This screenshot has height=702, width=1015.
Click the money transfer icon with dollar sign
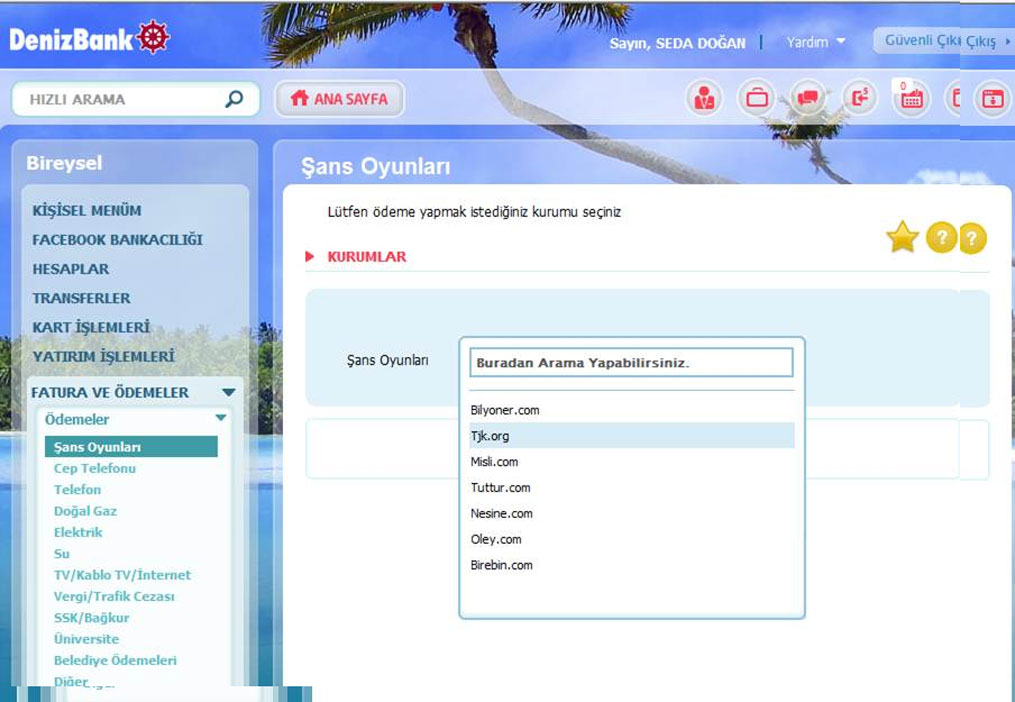pos(860,99)
